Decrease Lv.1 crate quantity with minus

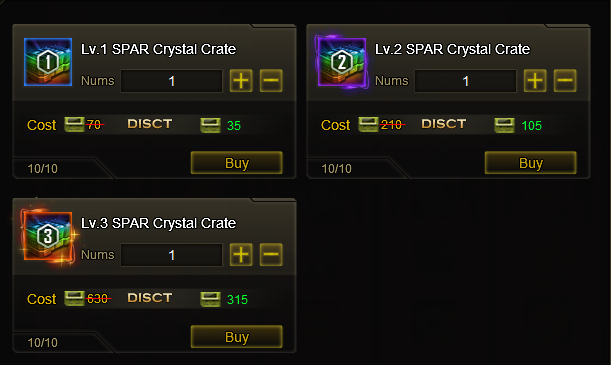coord(271,81)
